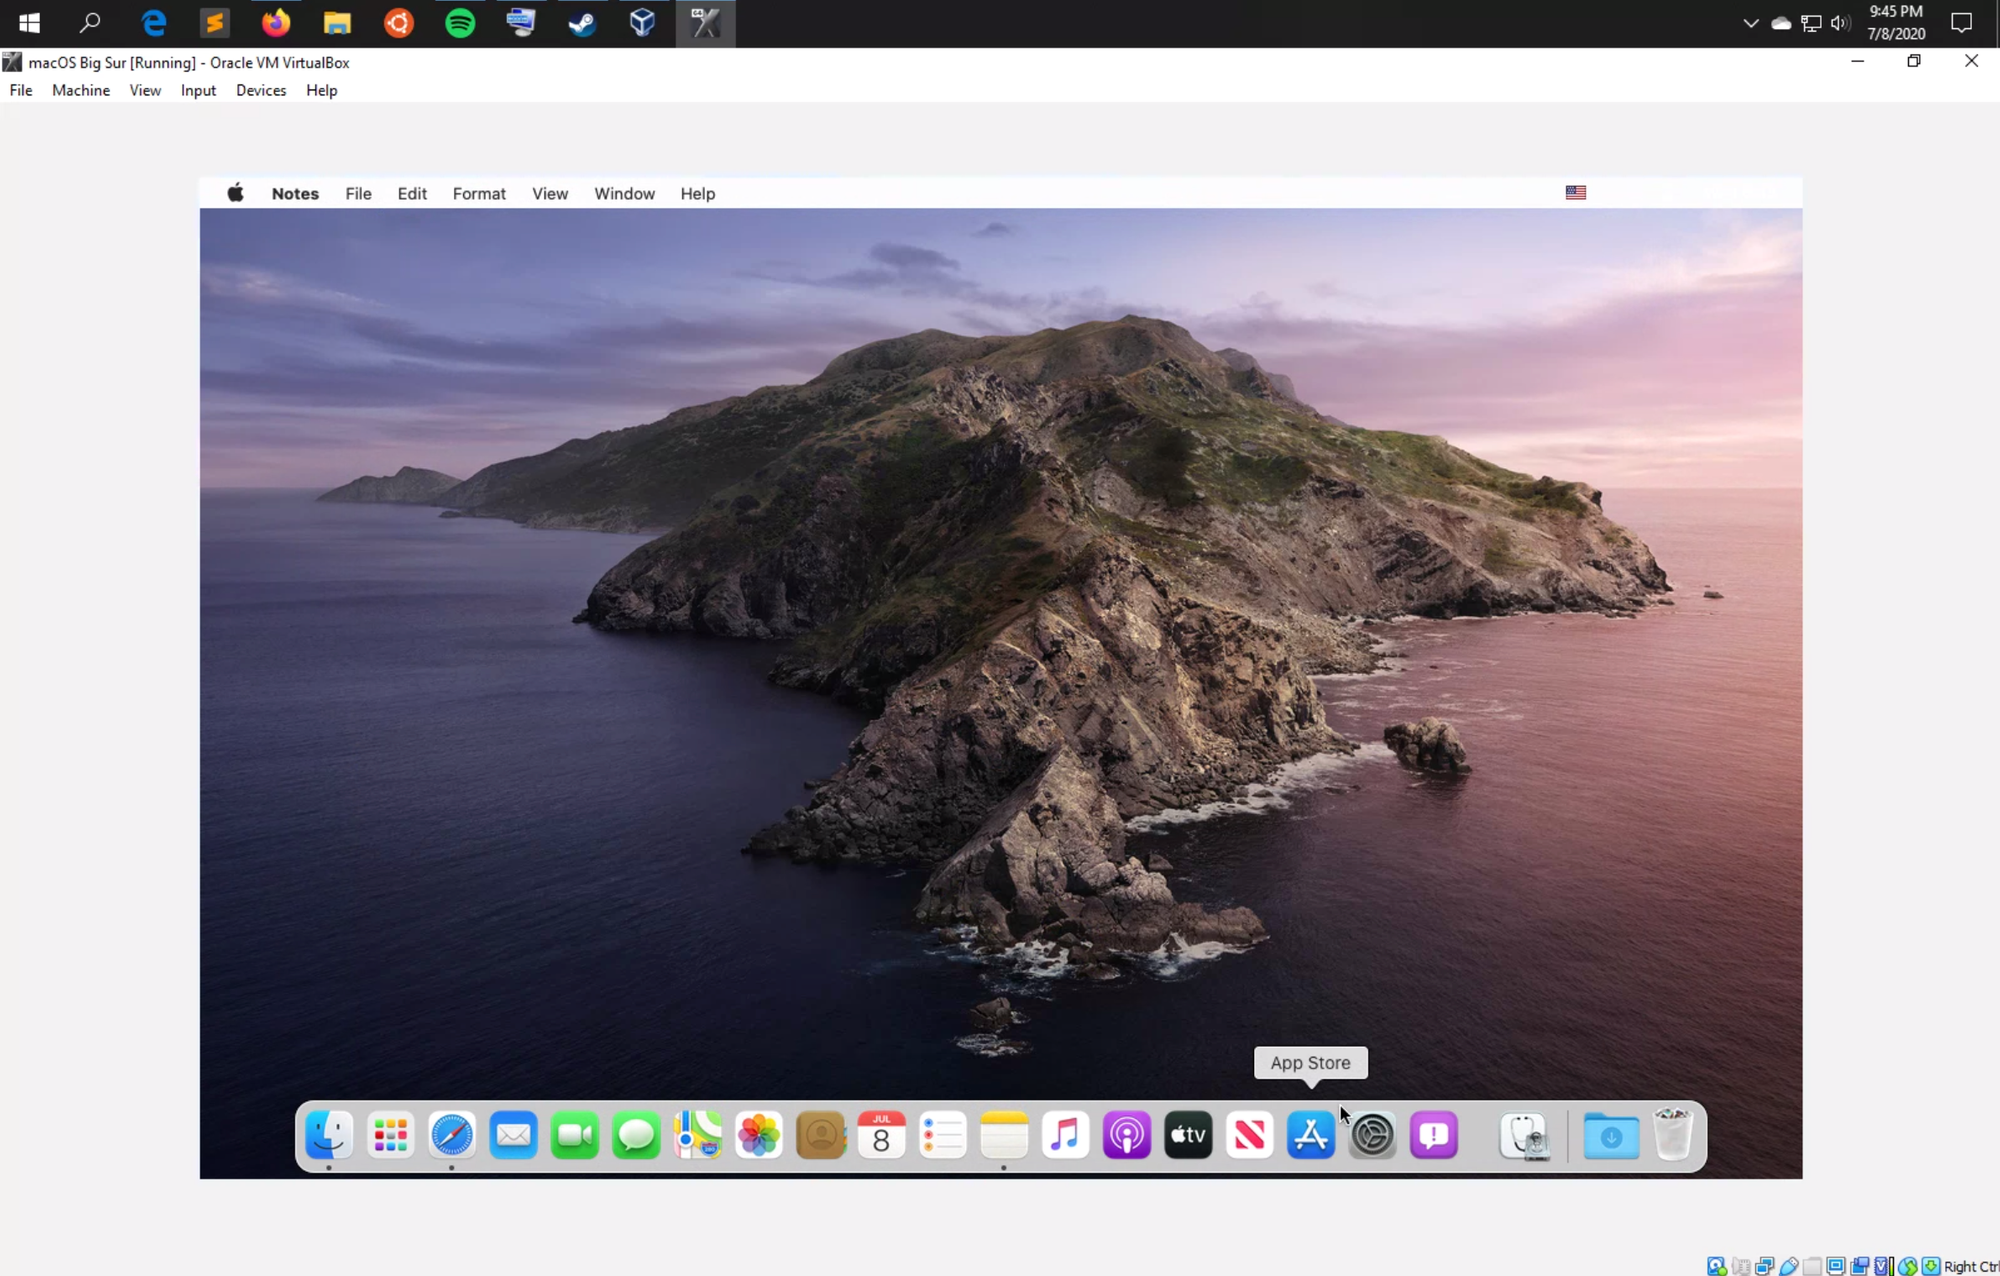Image resolution: width=2000 pixels, height=1276 pixels.
Task: Click the recording status icon in VirtualBox
Action: point(1860,1266)
